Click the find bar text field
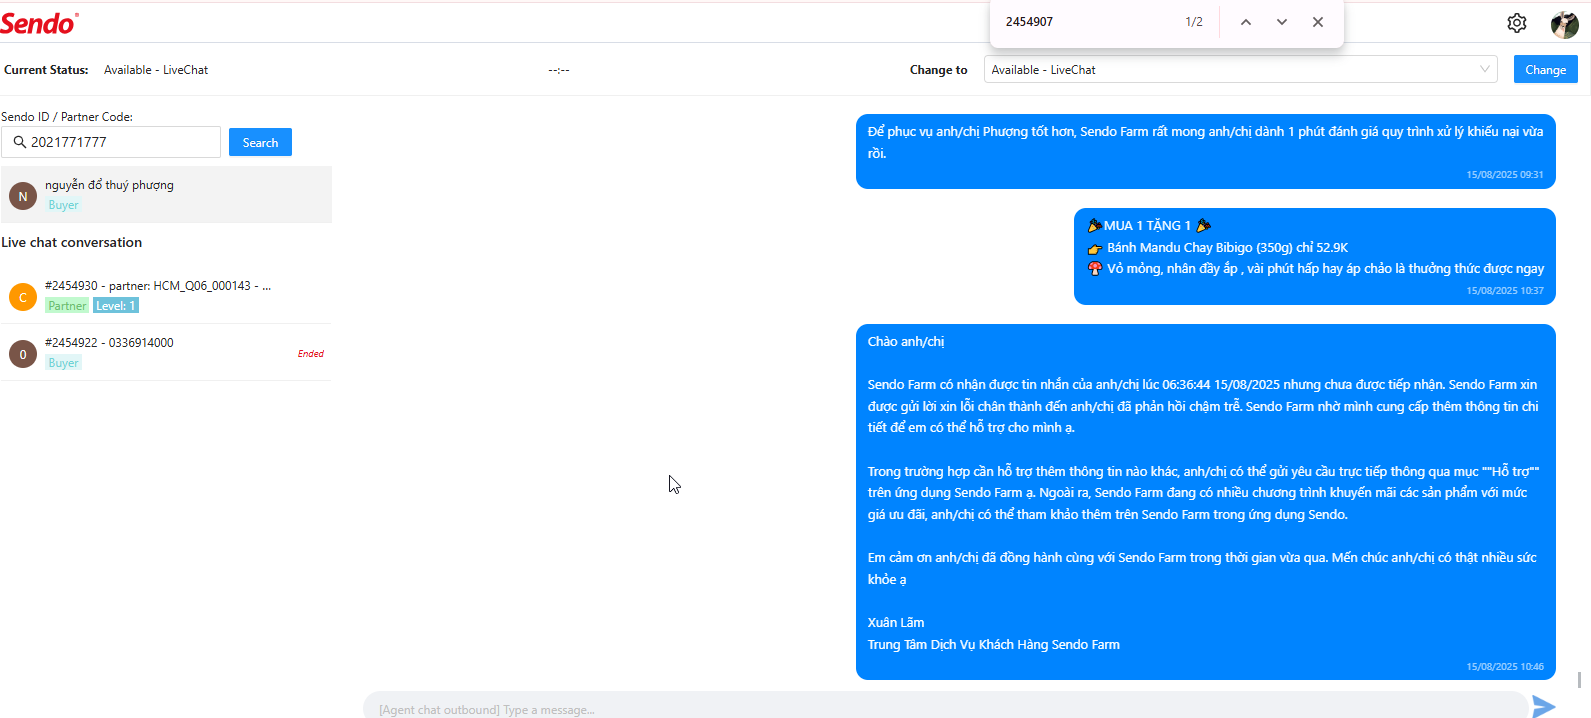The width and height of the screenshot is (1591, 718). pos(1085,22)
